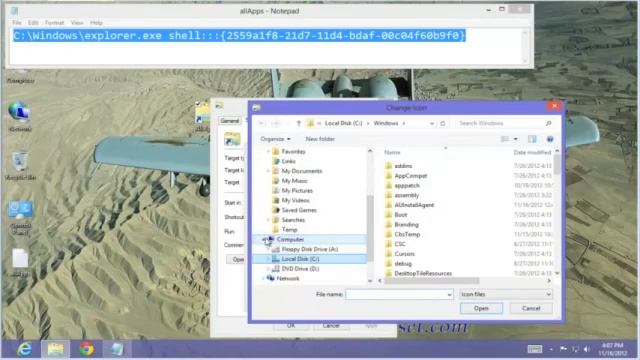
Task: Open Notepad Edit menu
Action: coord(33,22)
